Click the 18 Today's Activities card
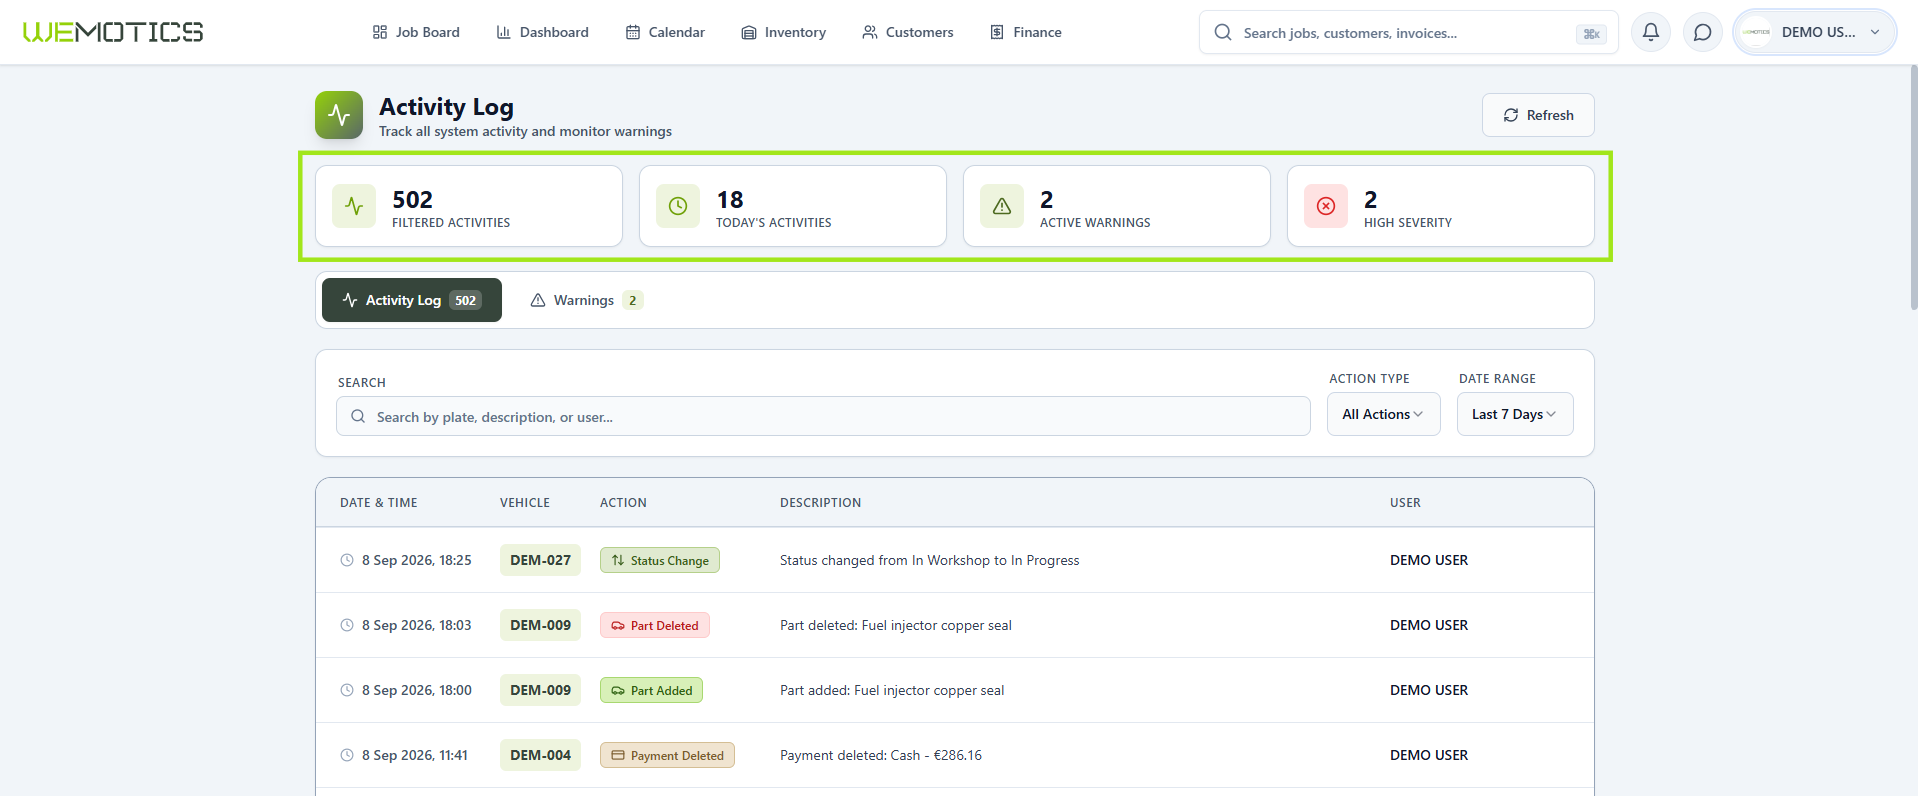This screenshot has width=1918, height=796. (793, 206)
